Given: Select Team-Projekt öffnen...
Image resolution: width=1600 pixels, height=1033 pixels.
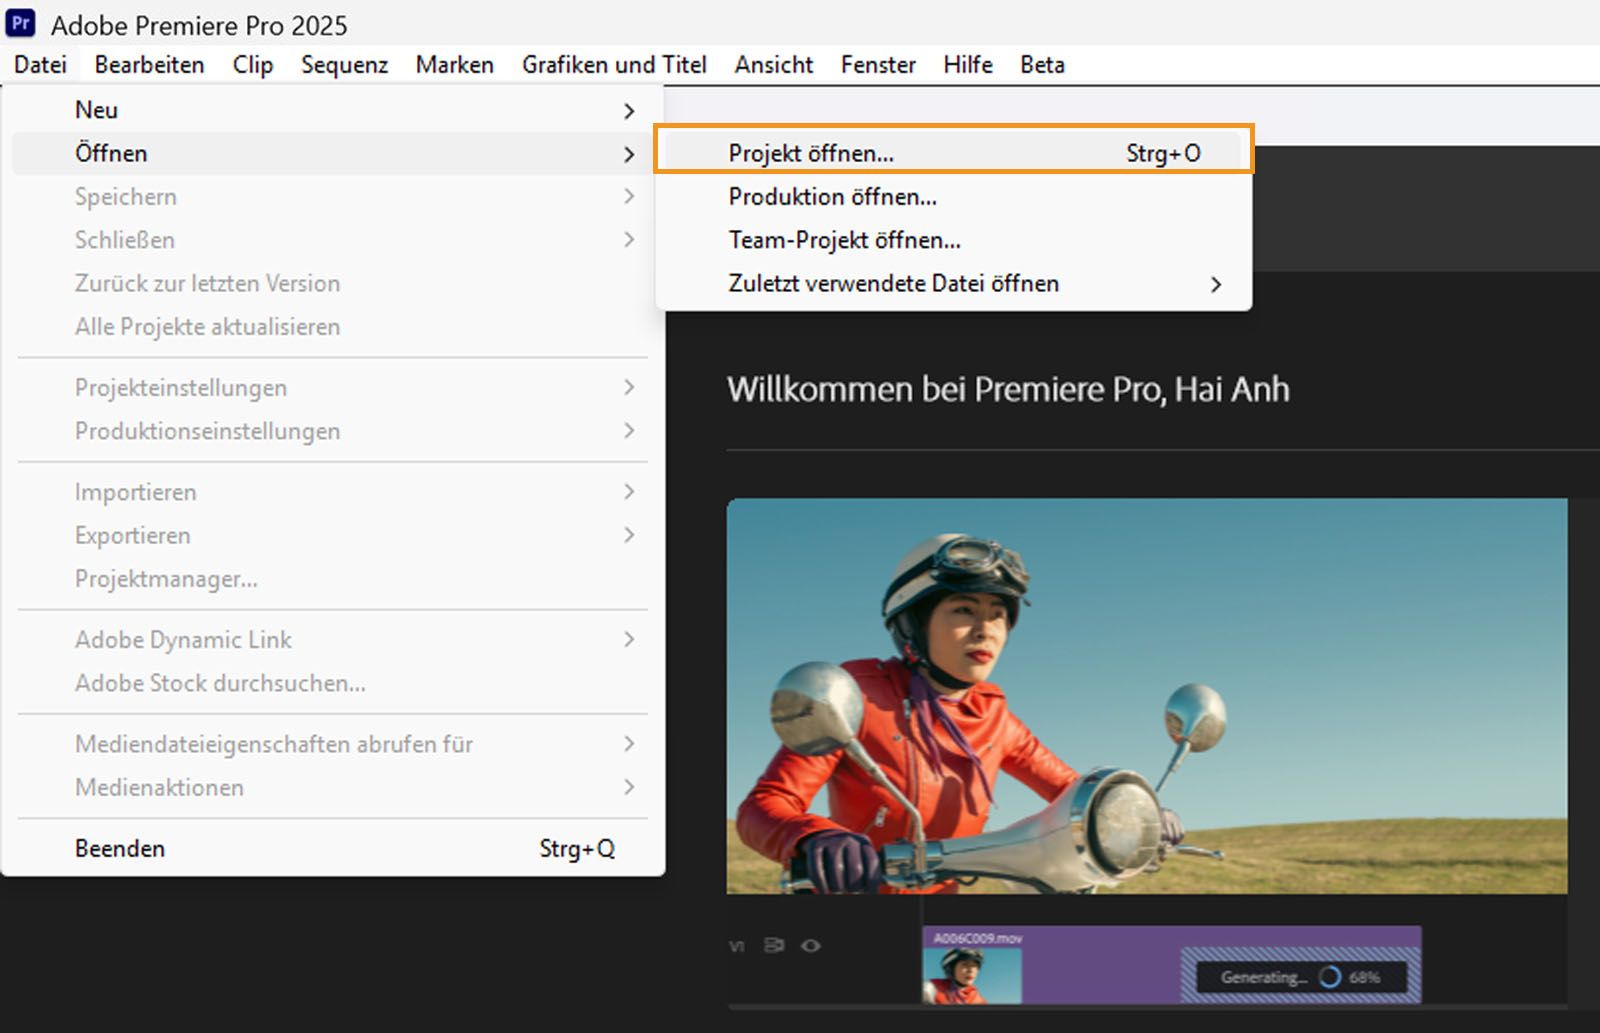Looking at the screenshot, I should pyautogui.click(x=953, y=240).
